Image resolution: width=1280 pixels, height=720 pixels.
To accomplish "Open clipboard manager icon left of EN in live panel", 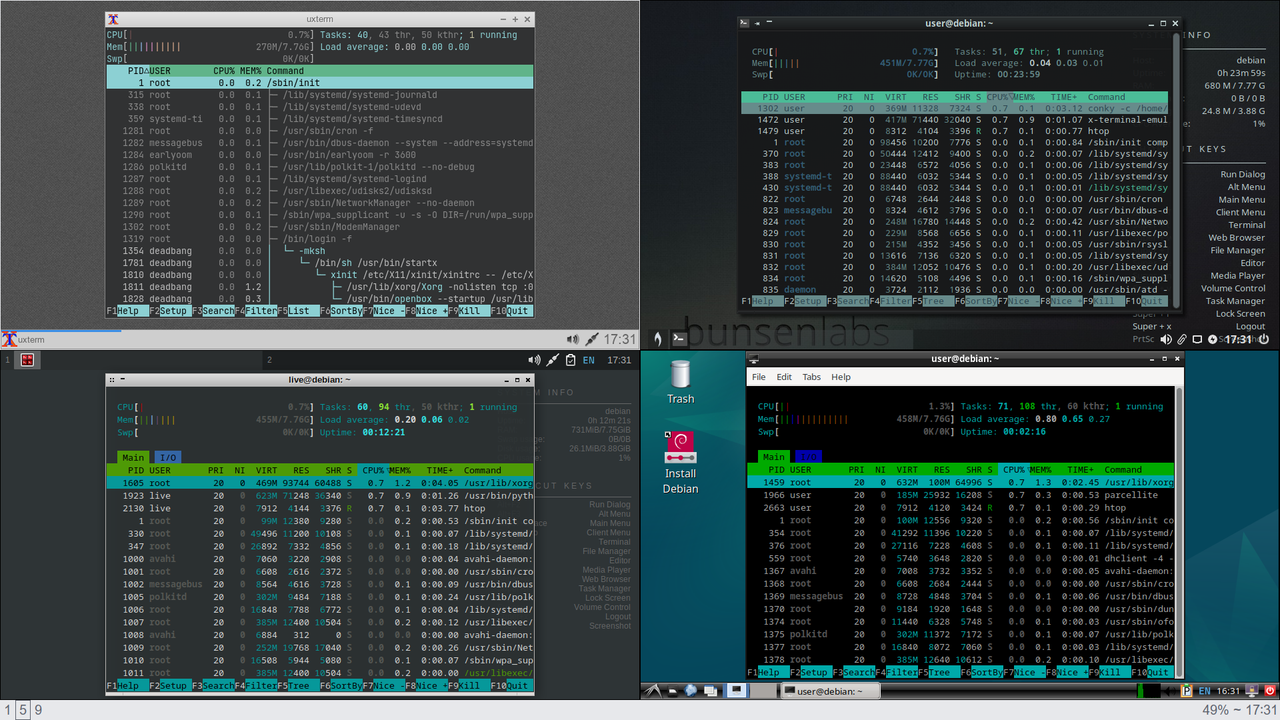I will 570,360.
